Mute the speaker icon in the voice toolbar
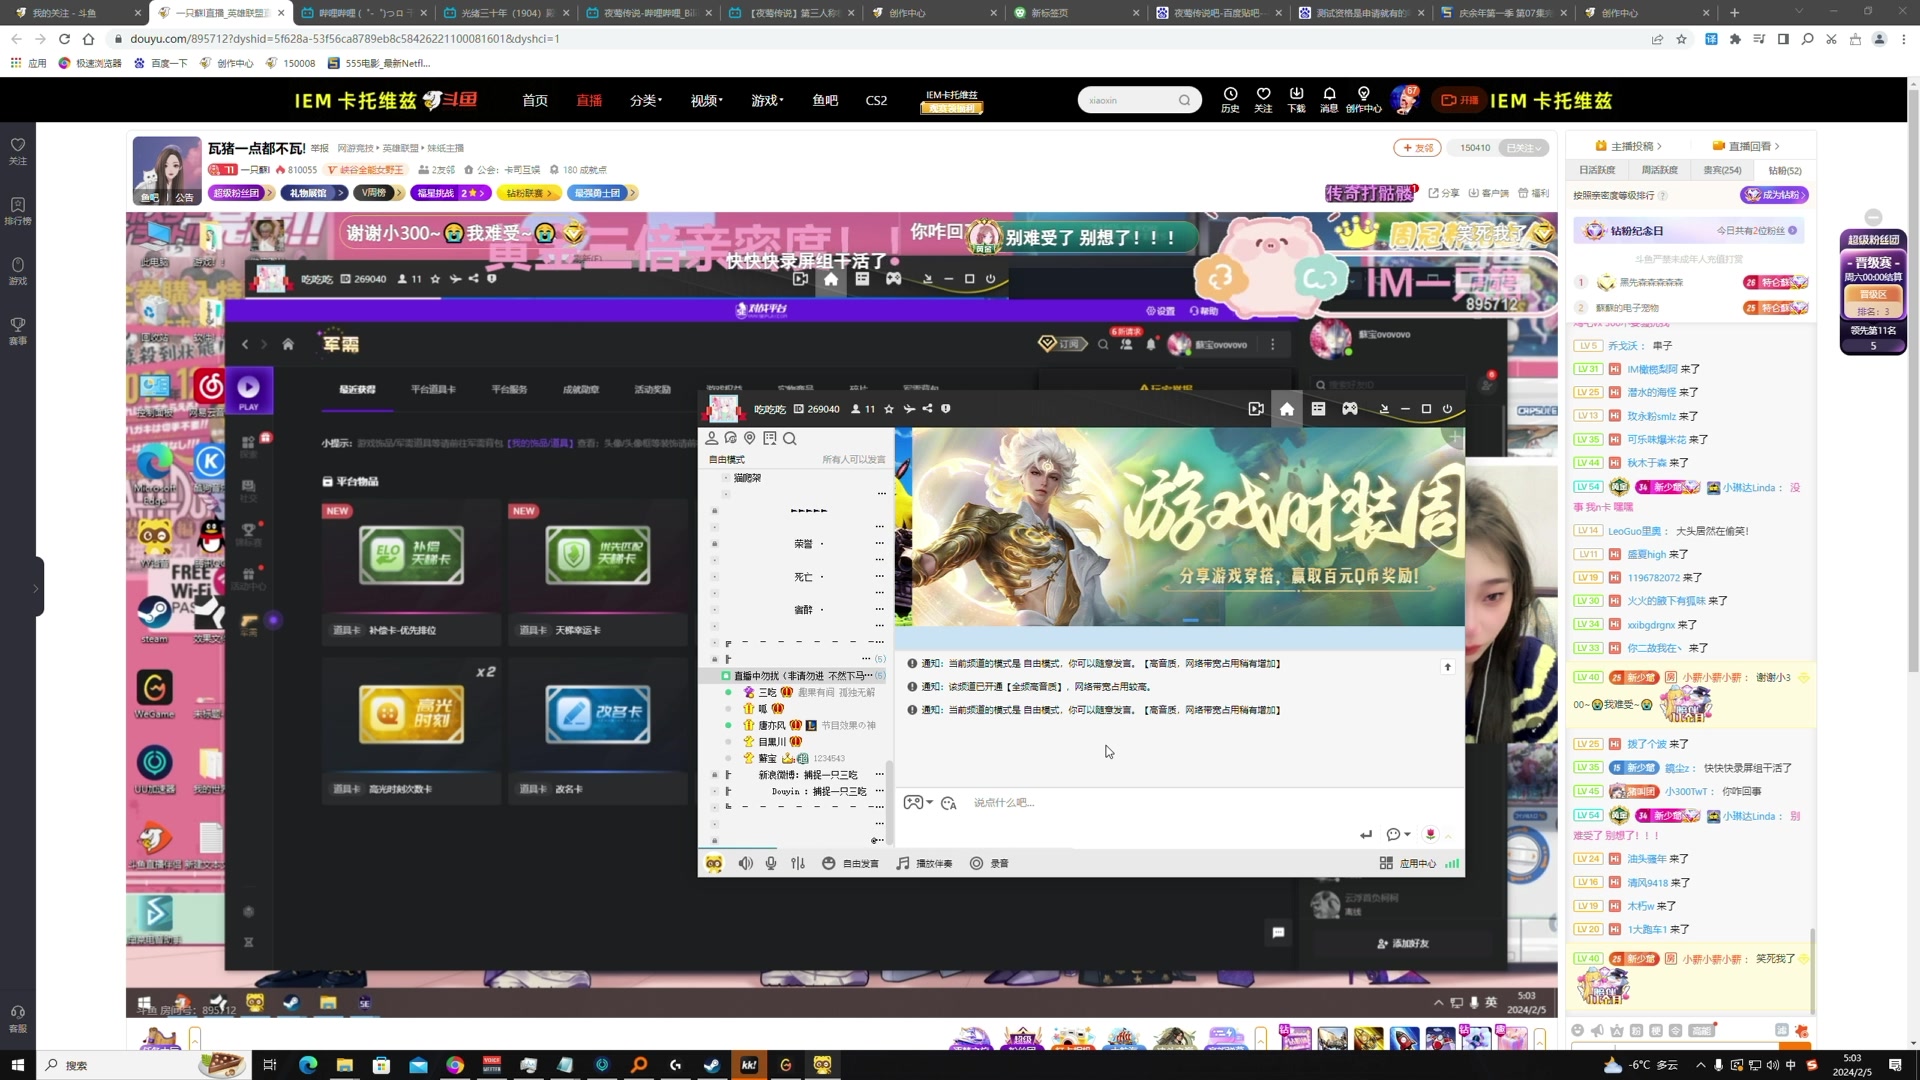The height and width of the screenshot is (1080, 1920). coord(746,863)
